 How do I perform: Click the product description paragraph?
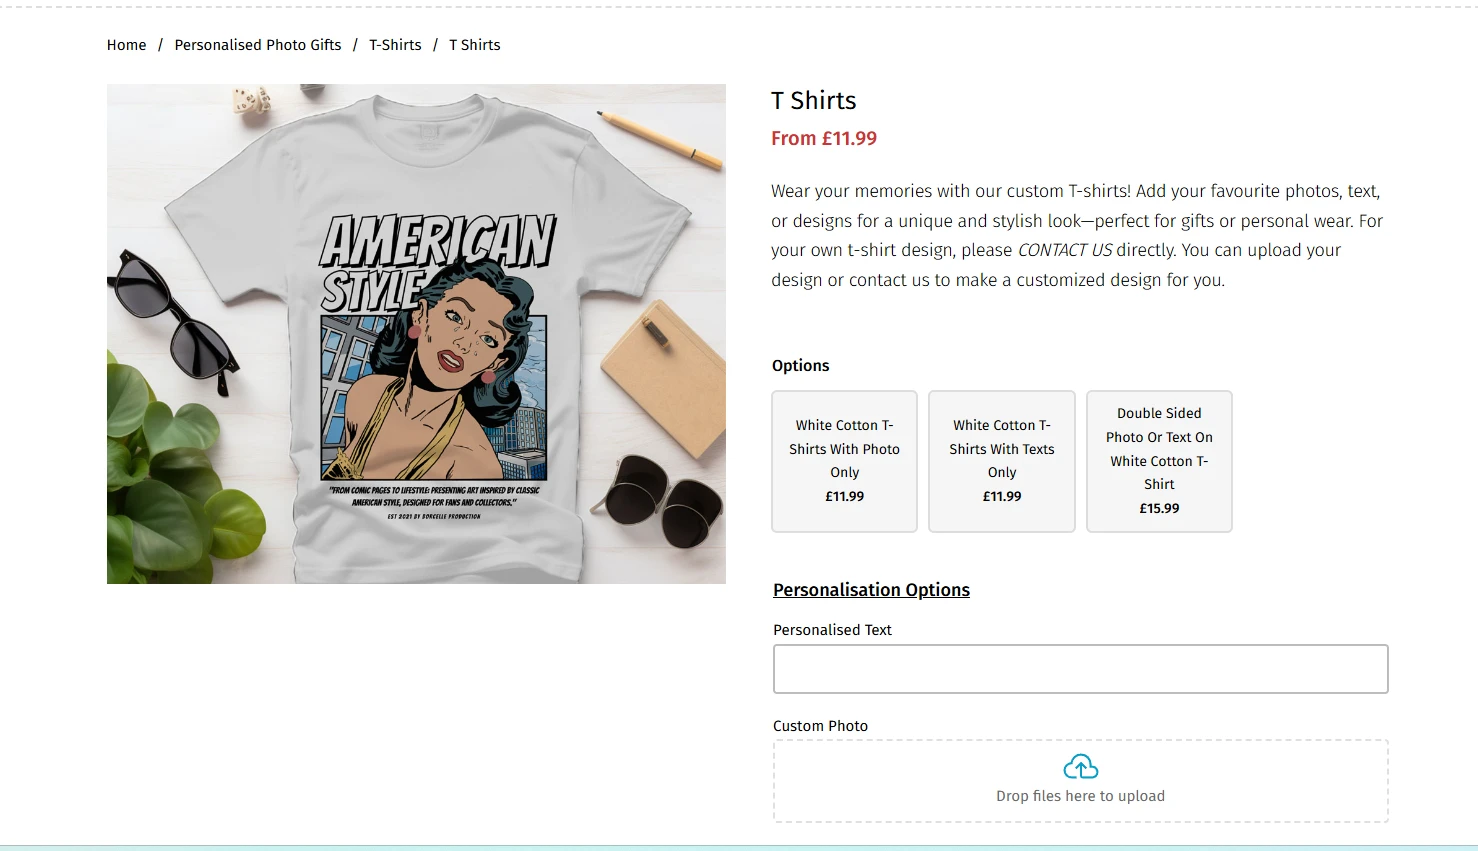pyautogui.click(x=1076, y=221)
